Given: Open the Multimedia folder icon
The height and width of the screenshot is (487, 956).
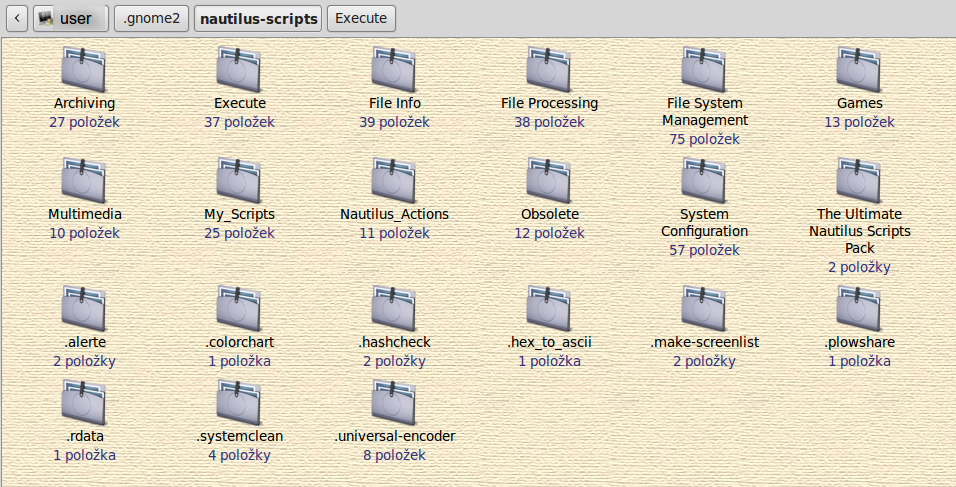Looking at the screenshot, I should [84, 180].
